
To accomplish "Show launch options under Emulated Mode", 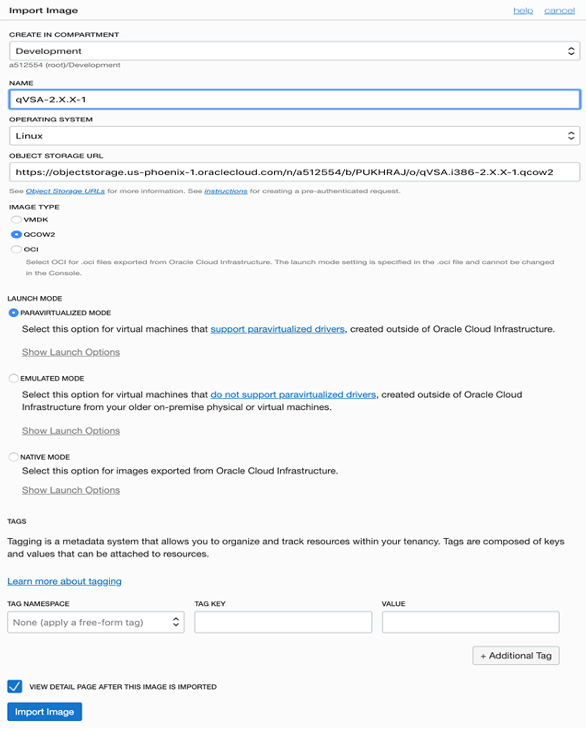I will tap(71, 431).
